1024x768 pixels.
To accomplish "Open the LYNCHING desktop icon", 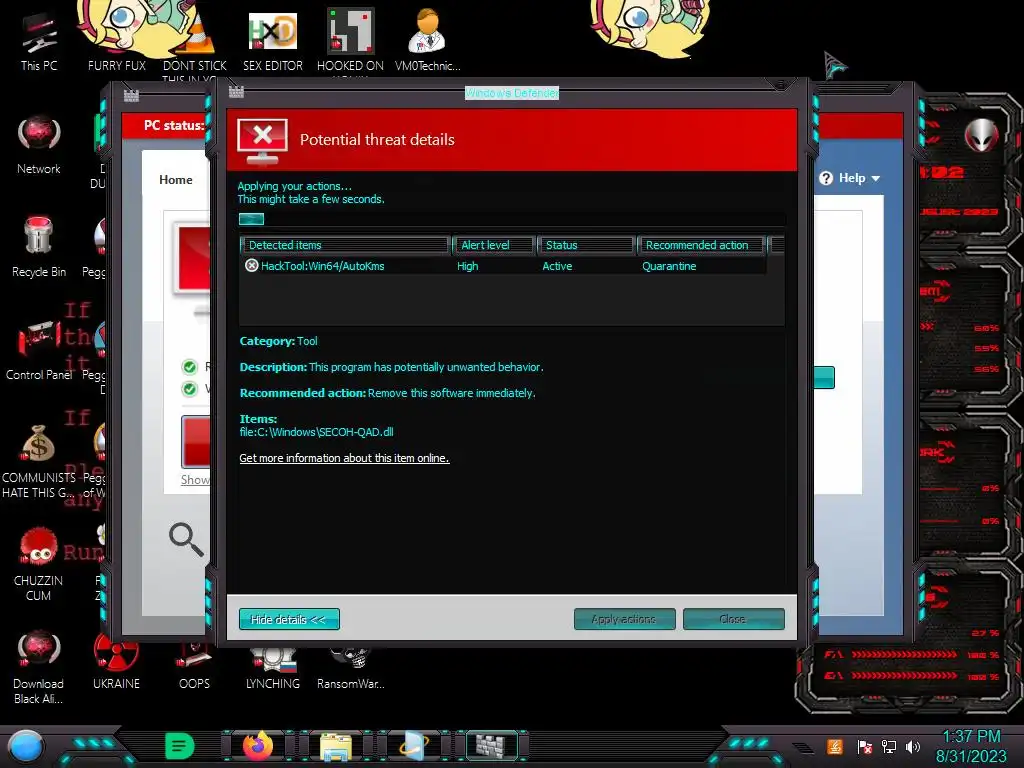I will [x=272, y=666].
